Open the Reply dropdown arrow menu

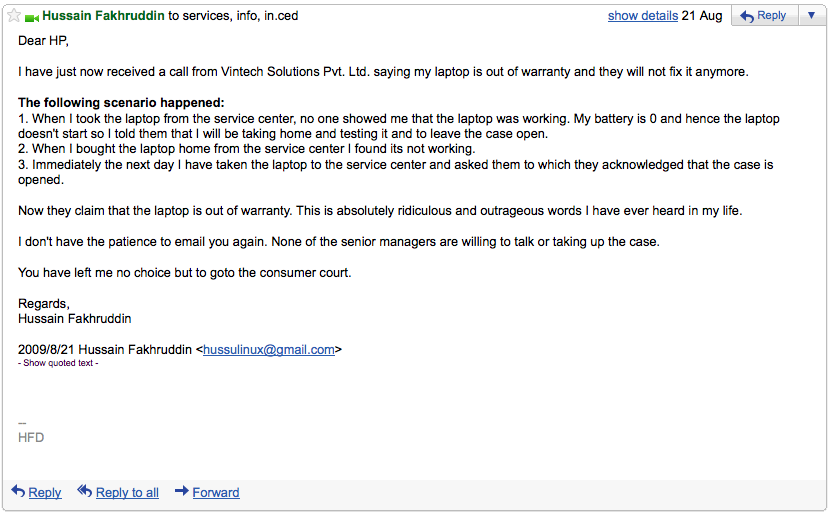coord(811,15)
